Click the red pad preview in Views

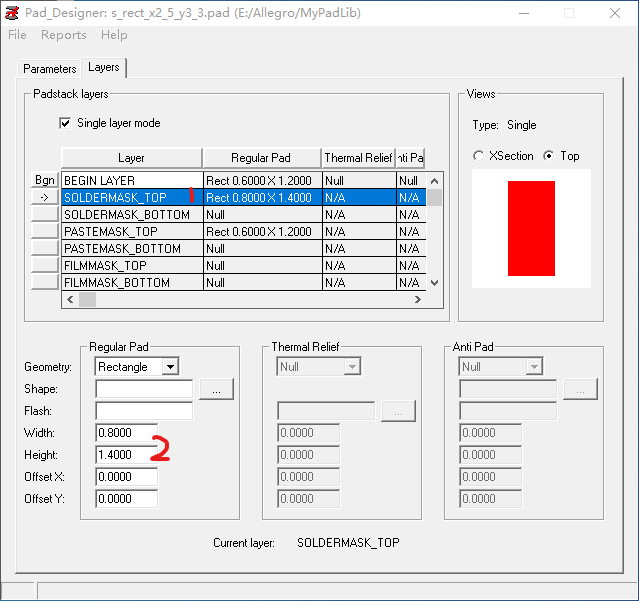tap(531, 229)
